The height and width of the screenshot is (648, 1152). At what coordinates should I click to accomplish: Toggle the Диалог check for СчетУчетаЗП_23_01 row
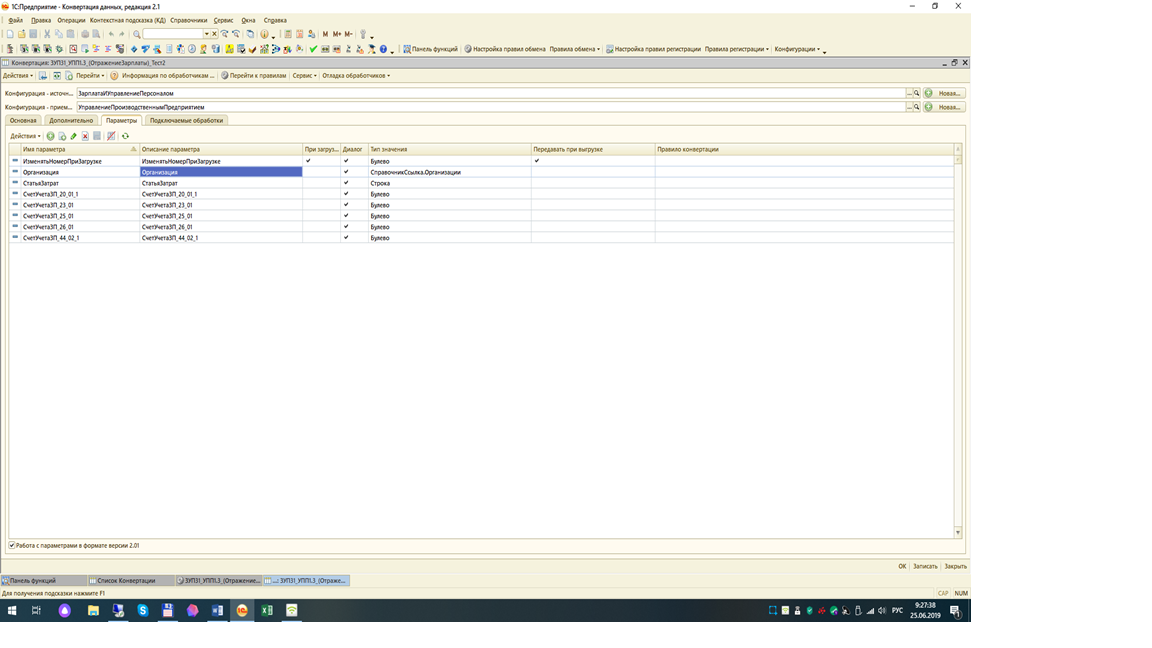coord(346,205)
